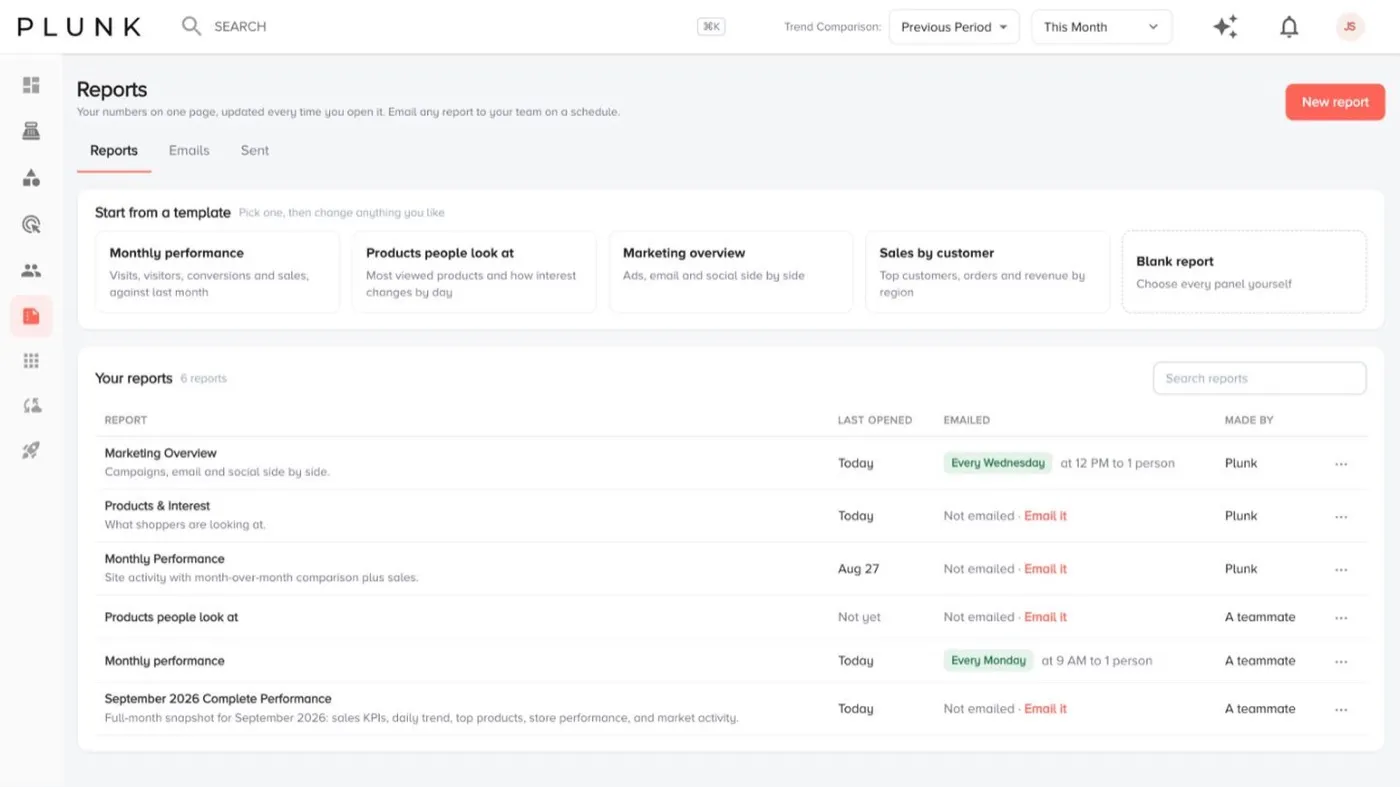Switch to the Sent tab
This screenshot has width=1400, height=787.
coord(255,150)
